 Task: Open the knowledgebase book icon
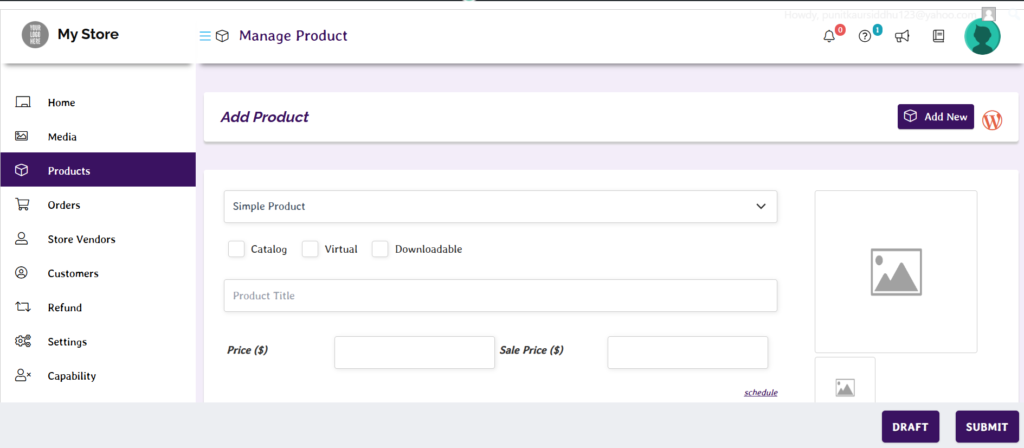tap(938, 37)
